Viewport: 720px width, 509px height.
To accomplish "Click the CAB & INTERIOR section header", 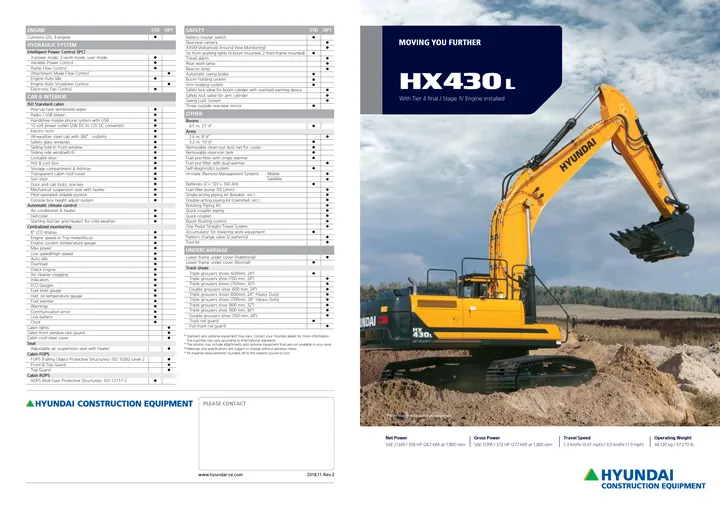I will 101,97.
